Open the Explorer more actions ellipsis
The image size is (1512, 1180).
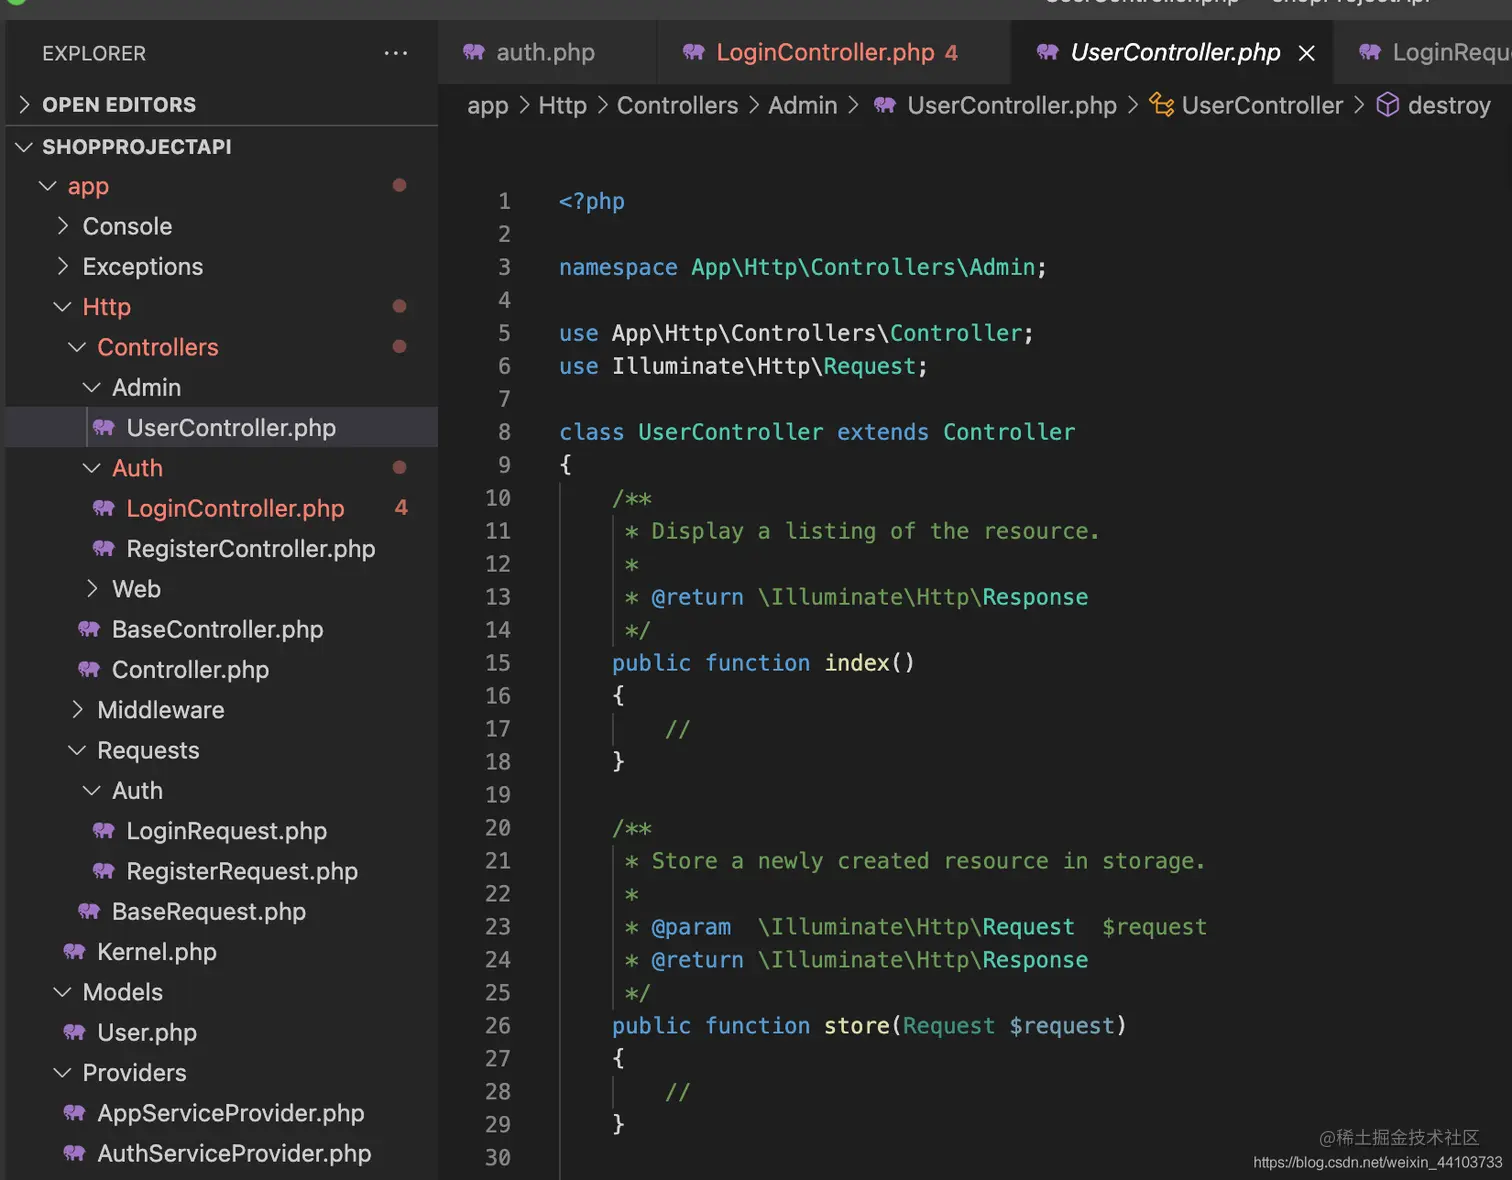396,53
